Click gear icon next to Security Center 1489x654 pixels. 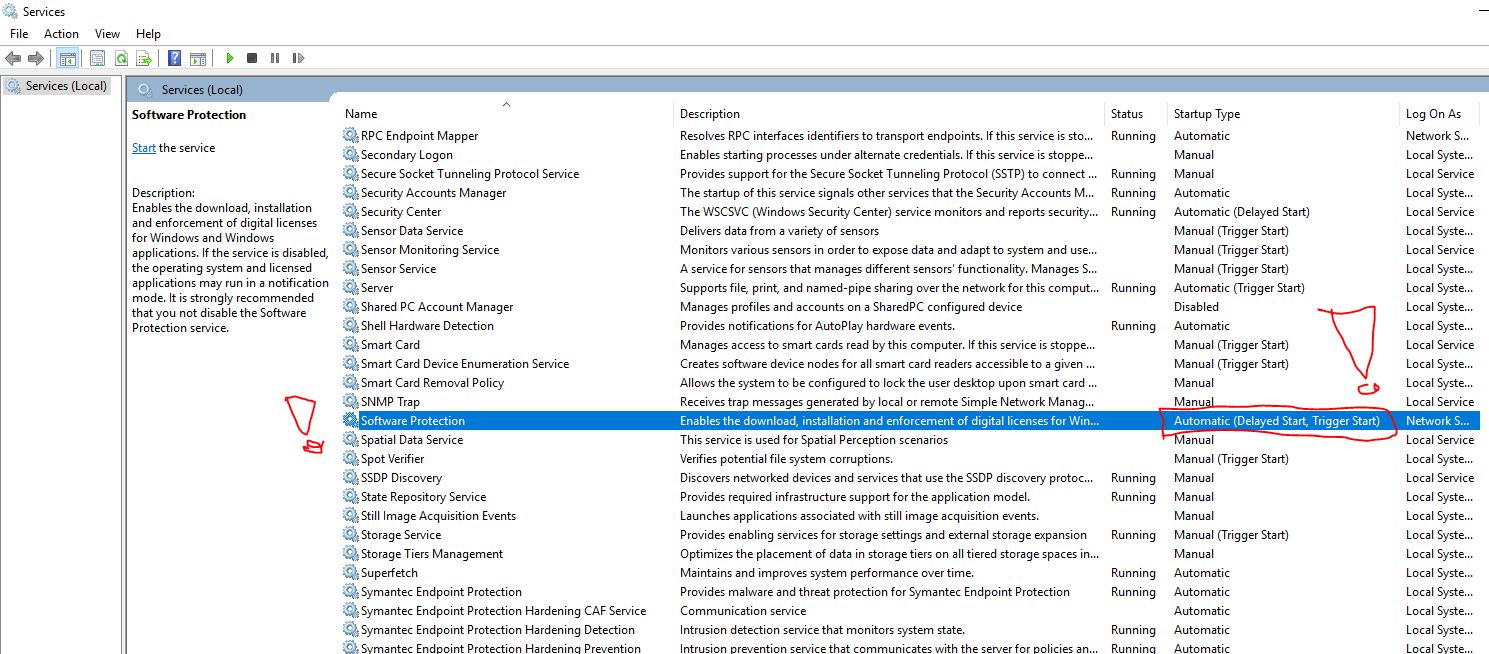coord(350,211)
